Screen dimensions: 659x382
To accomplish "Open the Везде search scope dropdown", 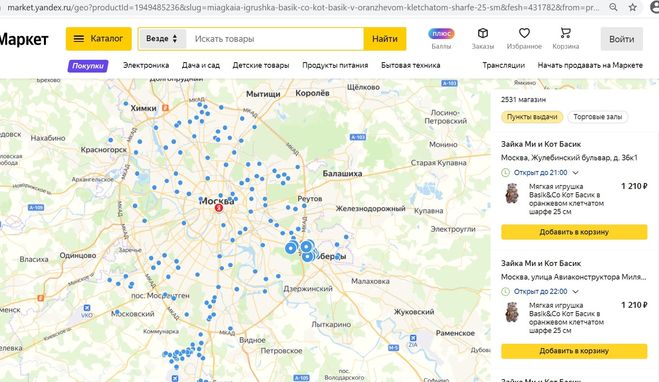I will (x=162, y=39).
